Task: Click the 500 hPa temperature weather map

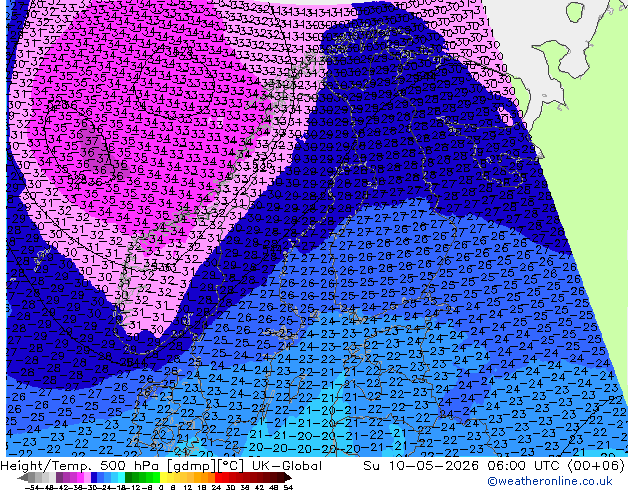Action: (x=317, y=228)
